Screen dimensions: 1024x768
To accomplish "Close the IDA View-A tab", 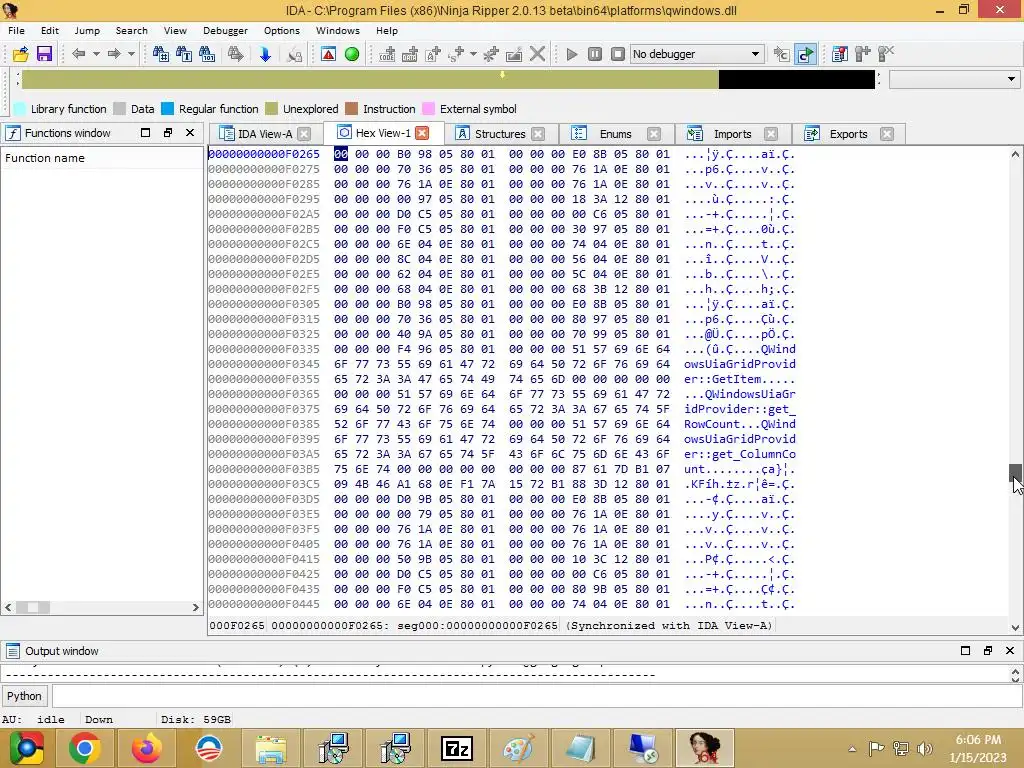I will coord(304,134).
